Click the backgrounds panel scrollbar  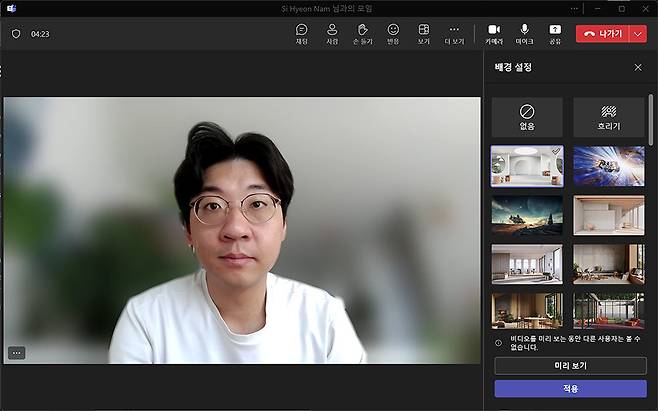650,120
